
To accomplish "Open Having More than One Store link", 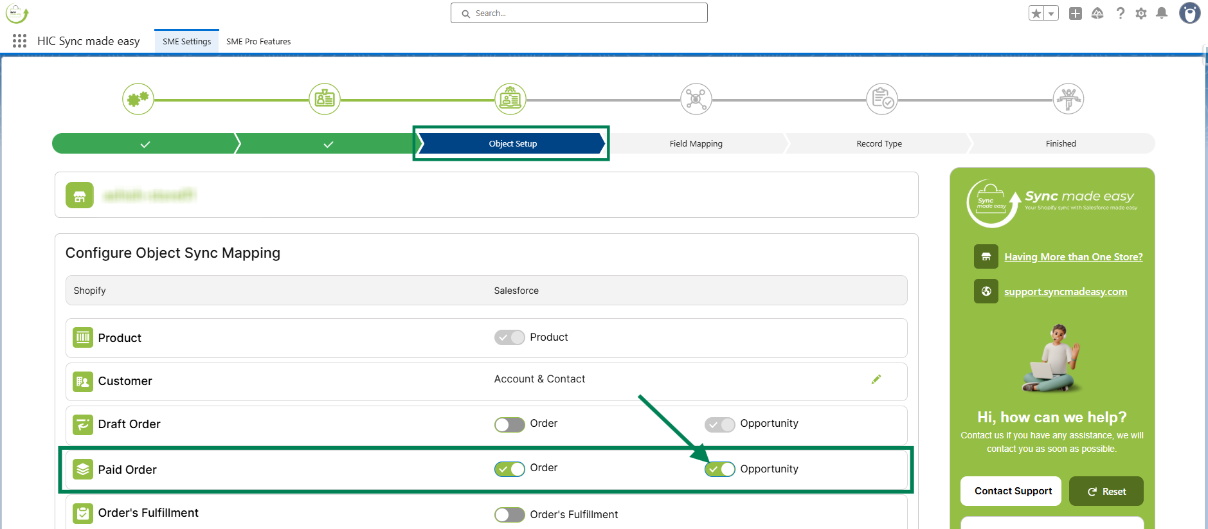I will (1073, 257).
